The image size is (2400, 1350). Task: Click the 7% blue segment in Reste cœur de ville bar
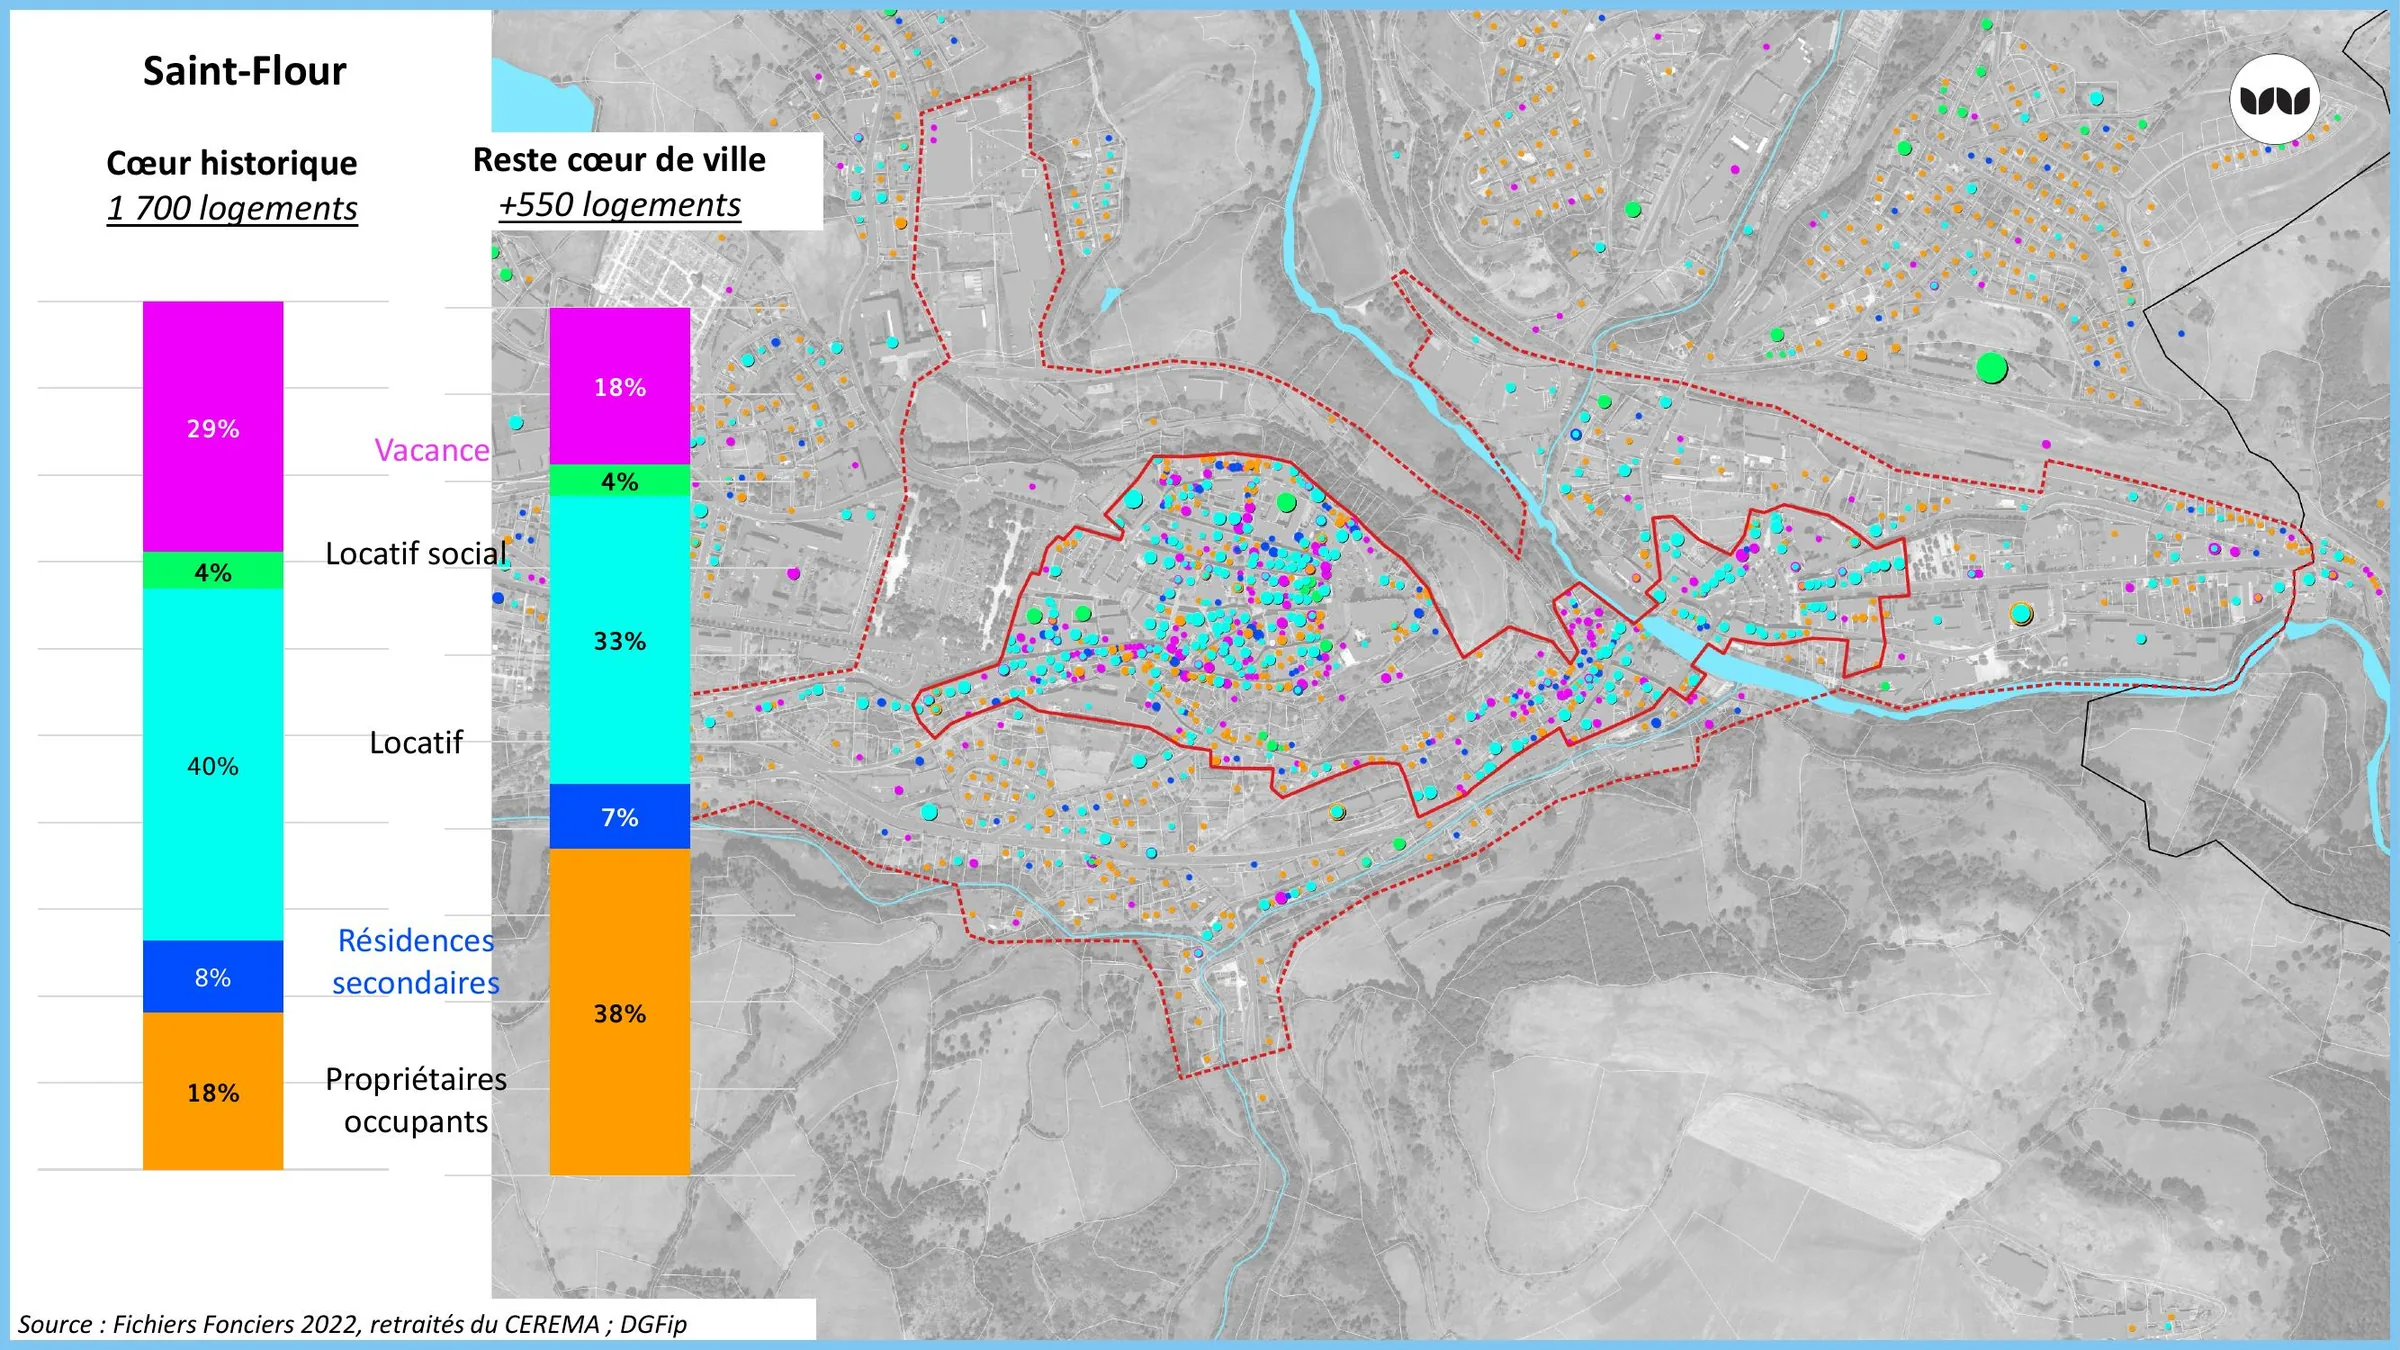pyautogui.click(x=620, y=816)
